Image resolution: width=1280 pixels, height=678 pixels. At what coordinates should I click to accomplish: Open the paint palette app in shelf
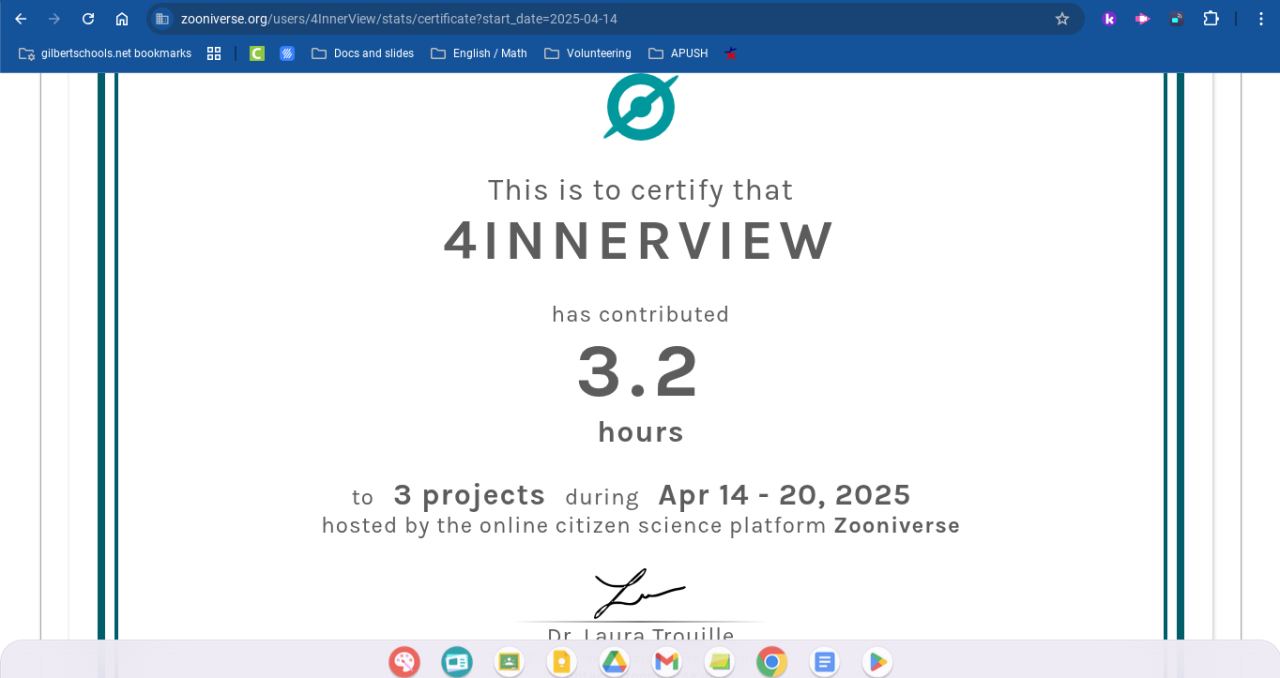tap(404, 661)
